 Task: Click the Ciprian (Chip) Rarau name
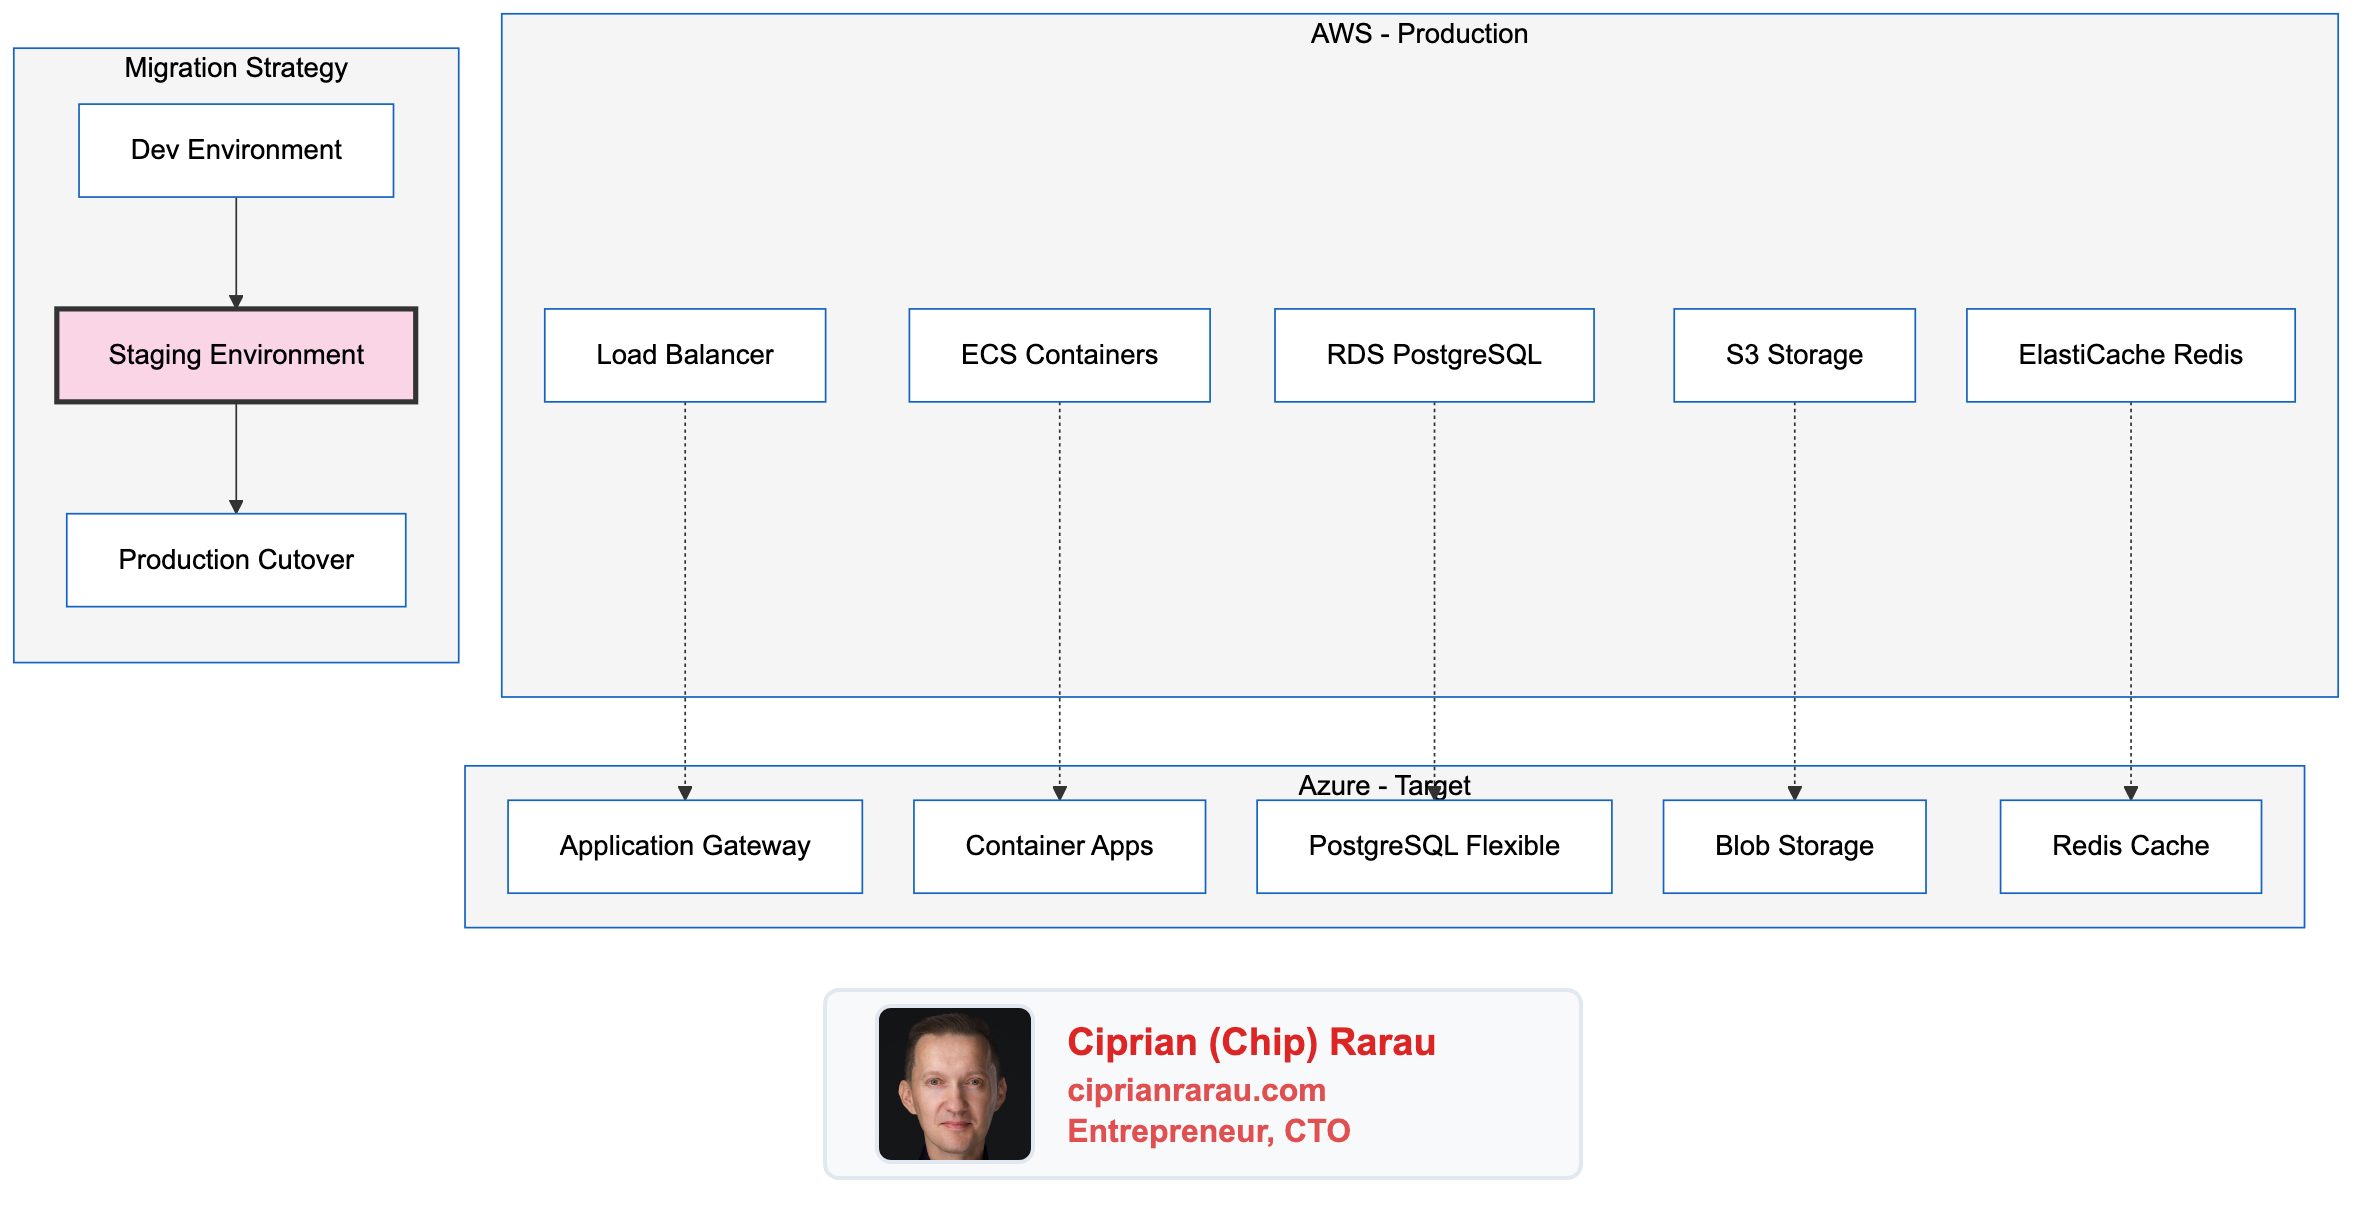click(1251, 1042)
